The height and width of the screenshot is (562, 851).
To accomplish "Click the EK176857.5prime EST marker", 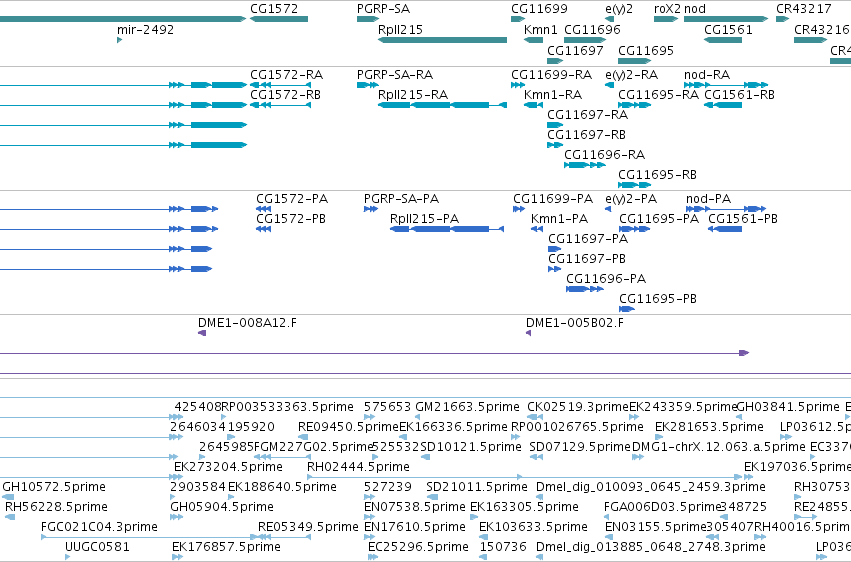I will click(177, 557).
